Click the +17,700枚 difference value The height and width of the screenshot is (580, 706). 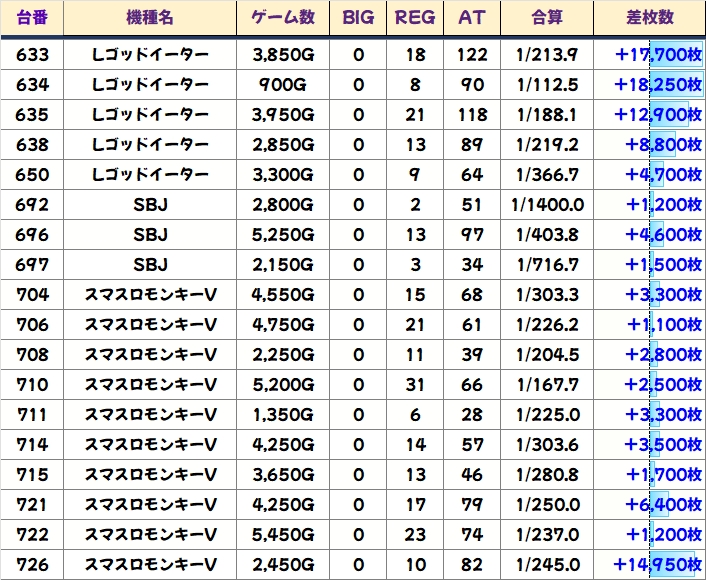pos(658,54)
